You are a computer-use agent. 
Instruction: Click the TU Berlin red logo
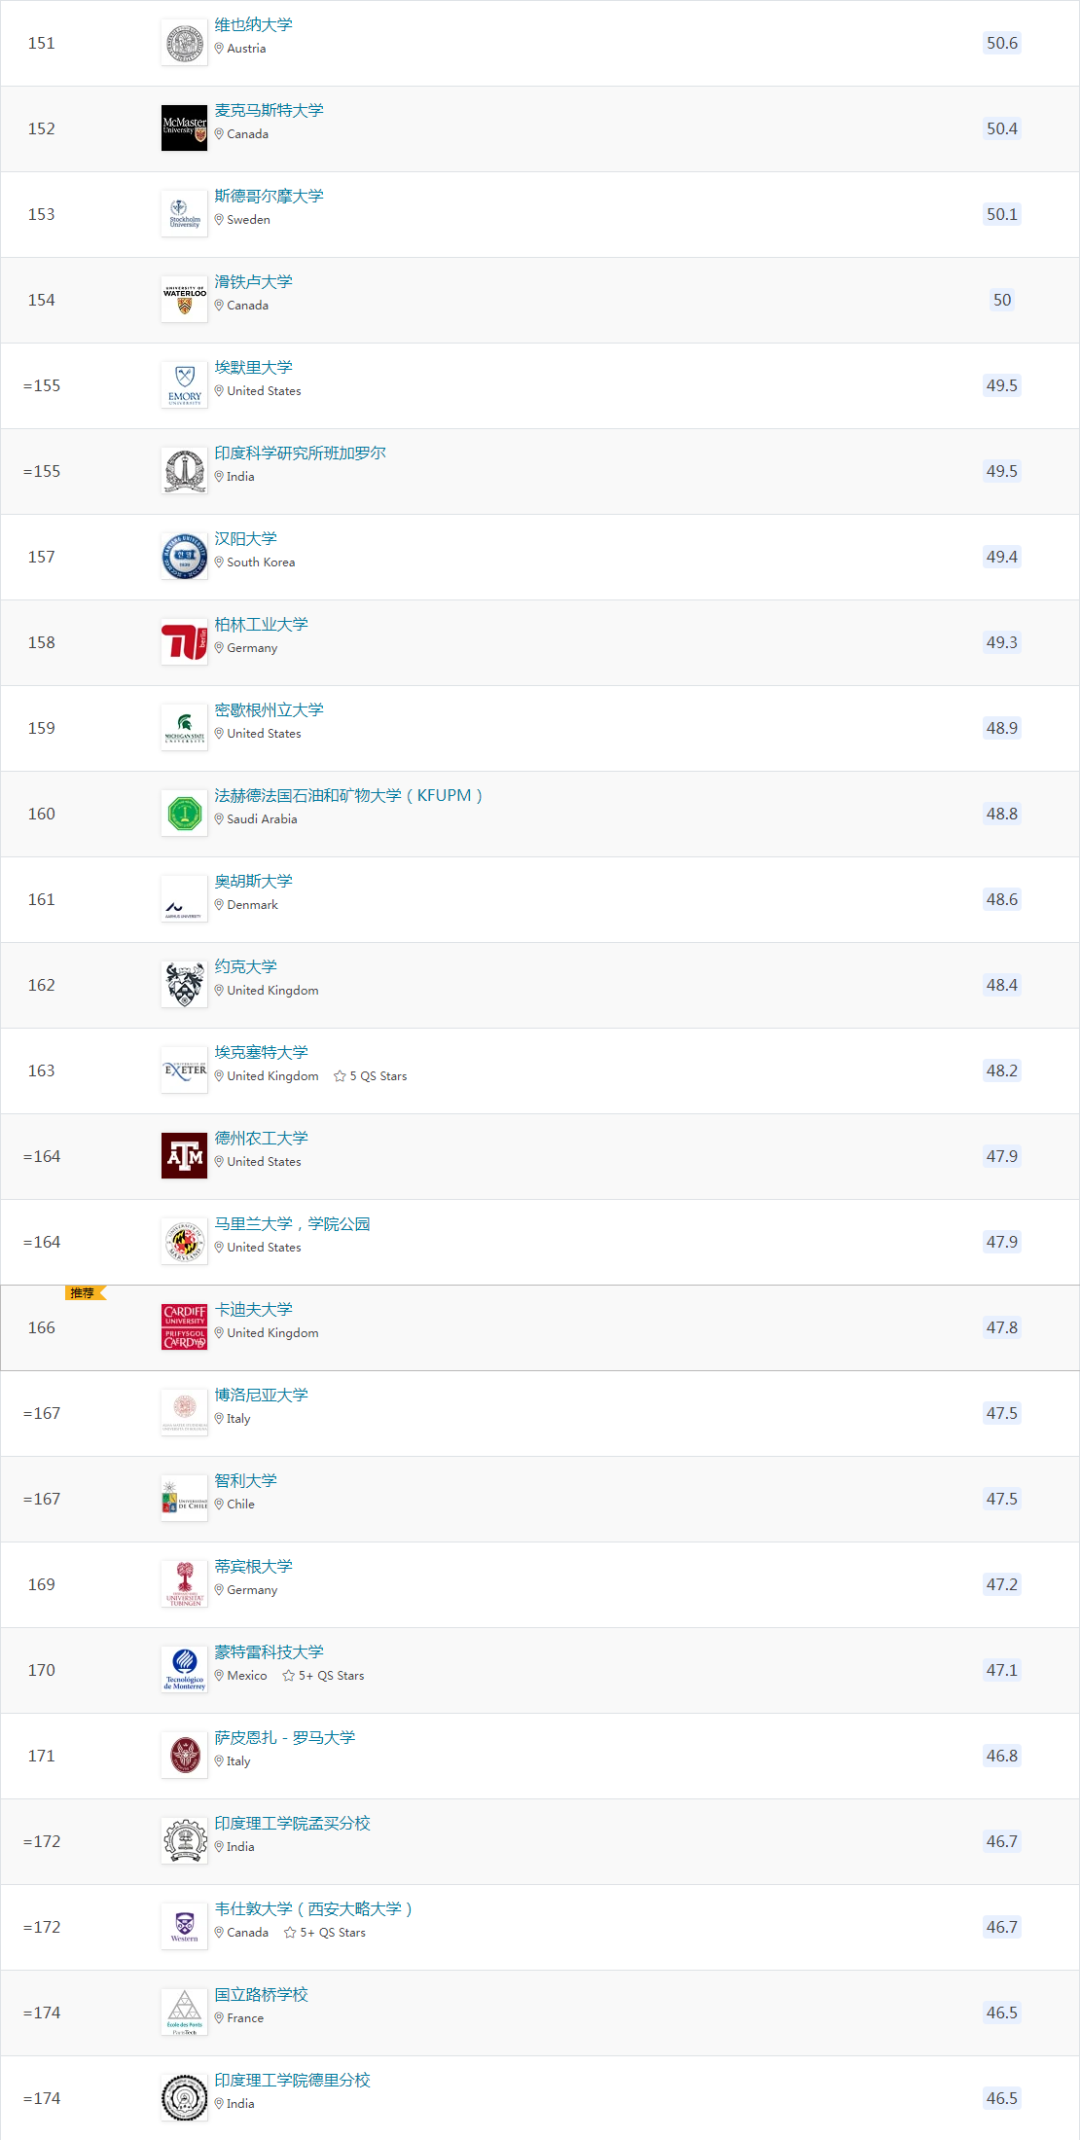tap(184, 642)
